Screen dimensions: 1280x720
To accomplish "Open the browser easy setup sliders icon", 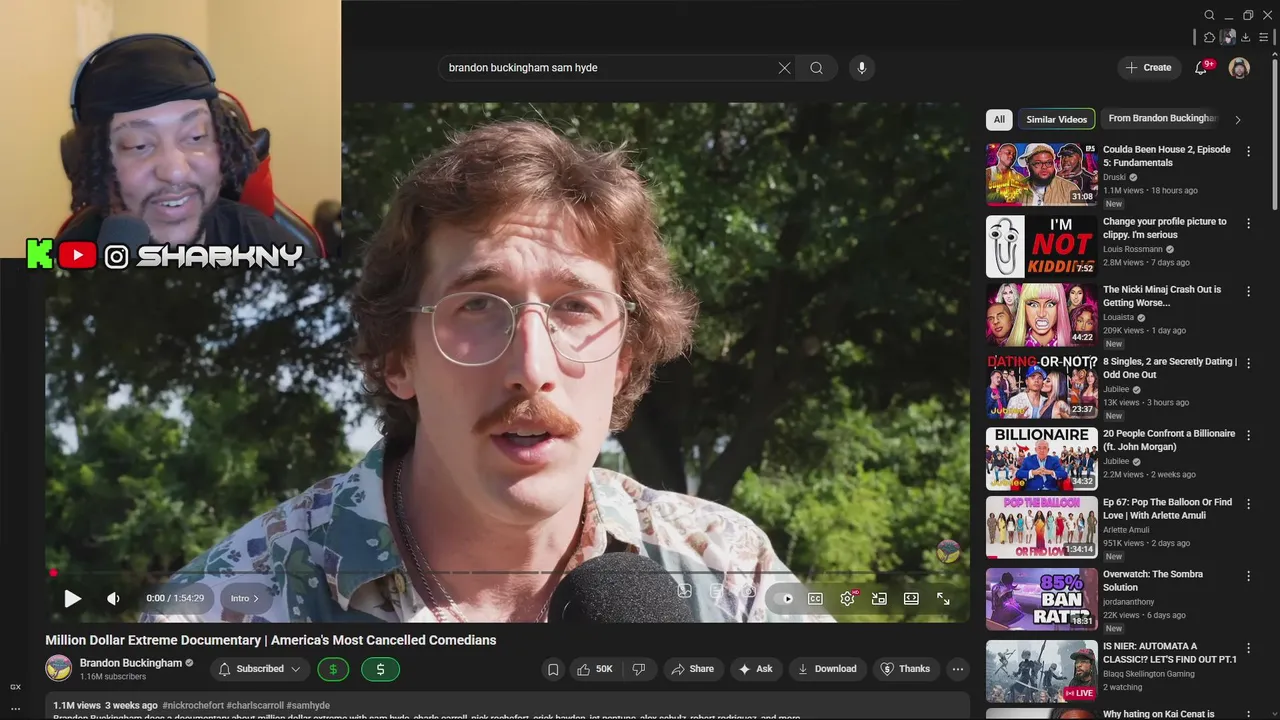I will [1265, 37].
